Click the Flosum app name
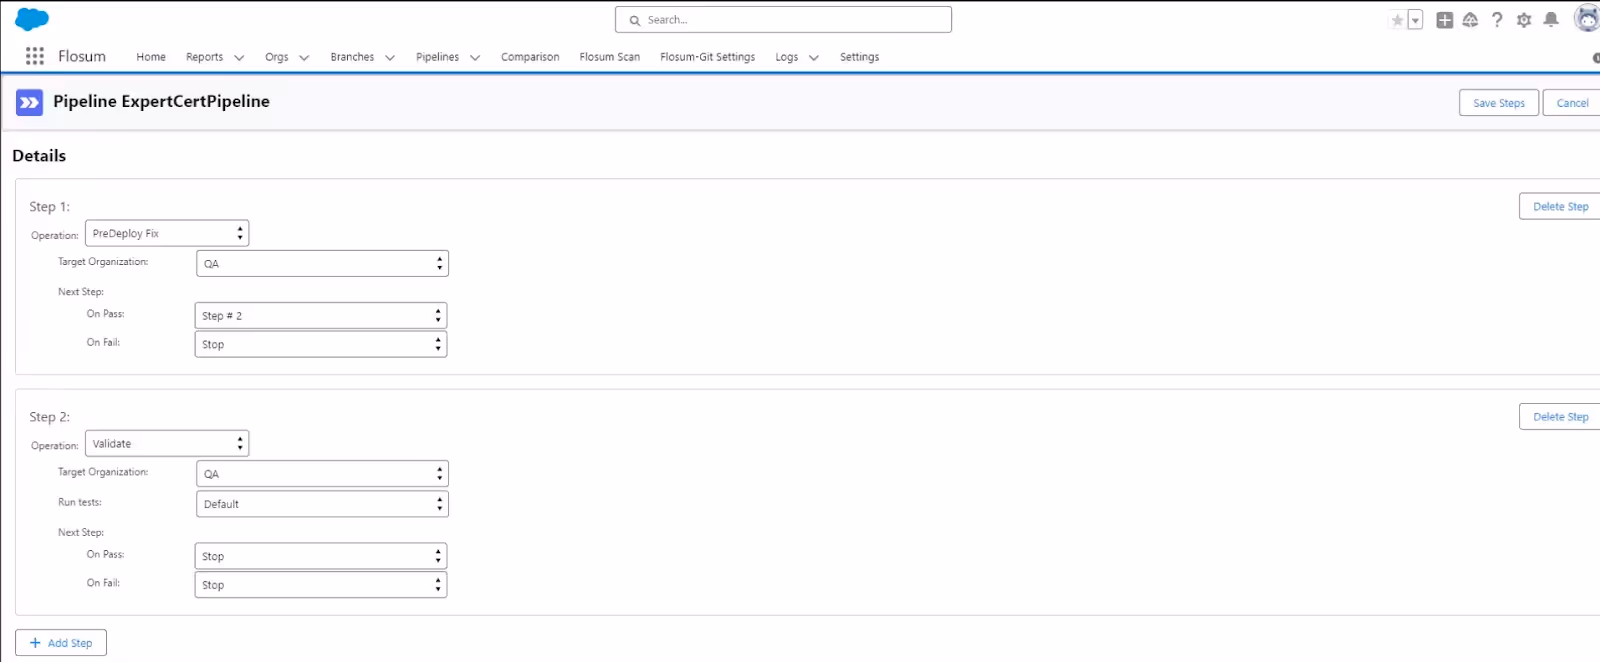The height and width of the screenshot is (662, 1600). click(x=82, y=56)
